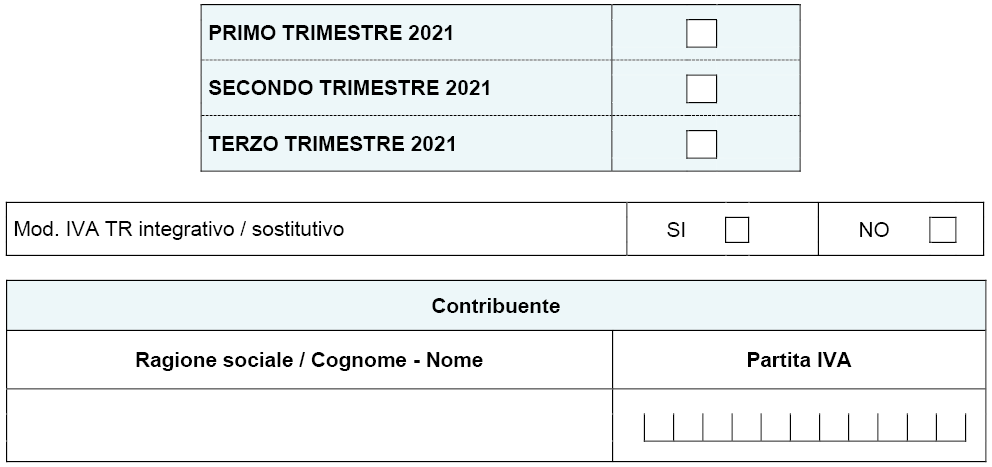Viewport: 992px width, 467px height.
Task: Tick the SECONDO TRIMESTRE 2021 checkbox
Action: (x=701, y=89)
